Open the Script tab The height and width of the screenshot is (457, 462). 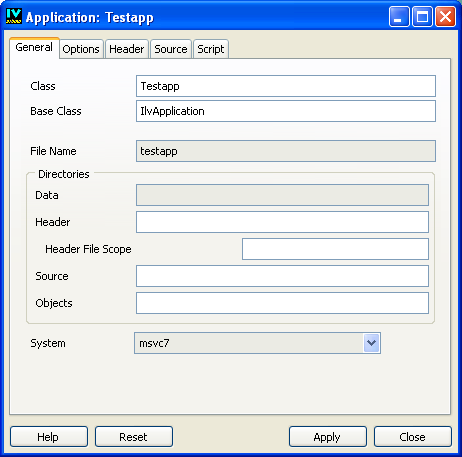(x=211, y=49)
